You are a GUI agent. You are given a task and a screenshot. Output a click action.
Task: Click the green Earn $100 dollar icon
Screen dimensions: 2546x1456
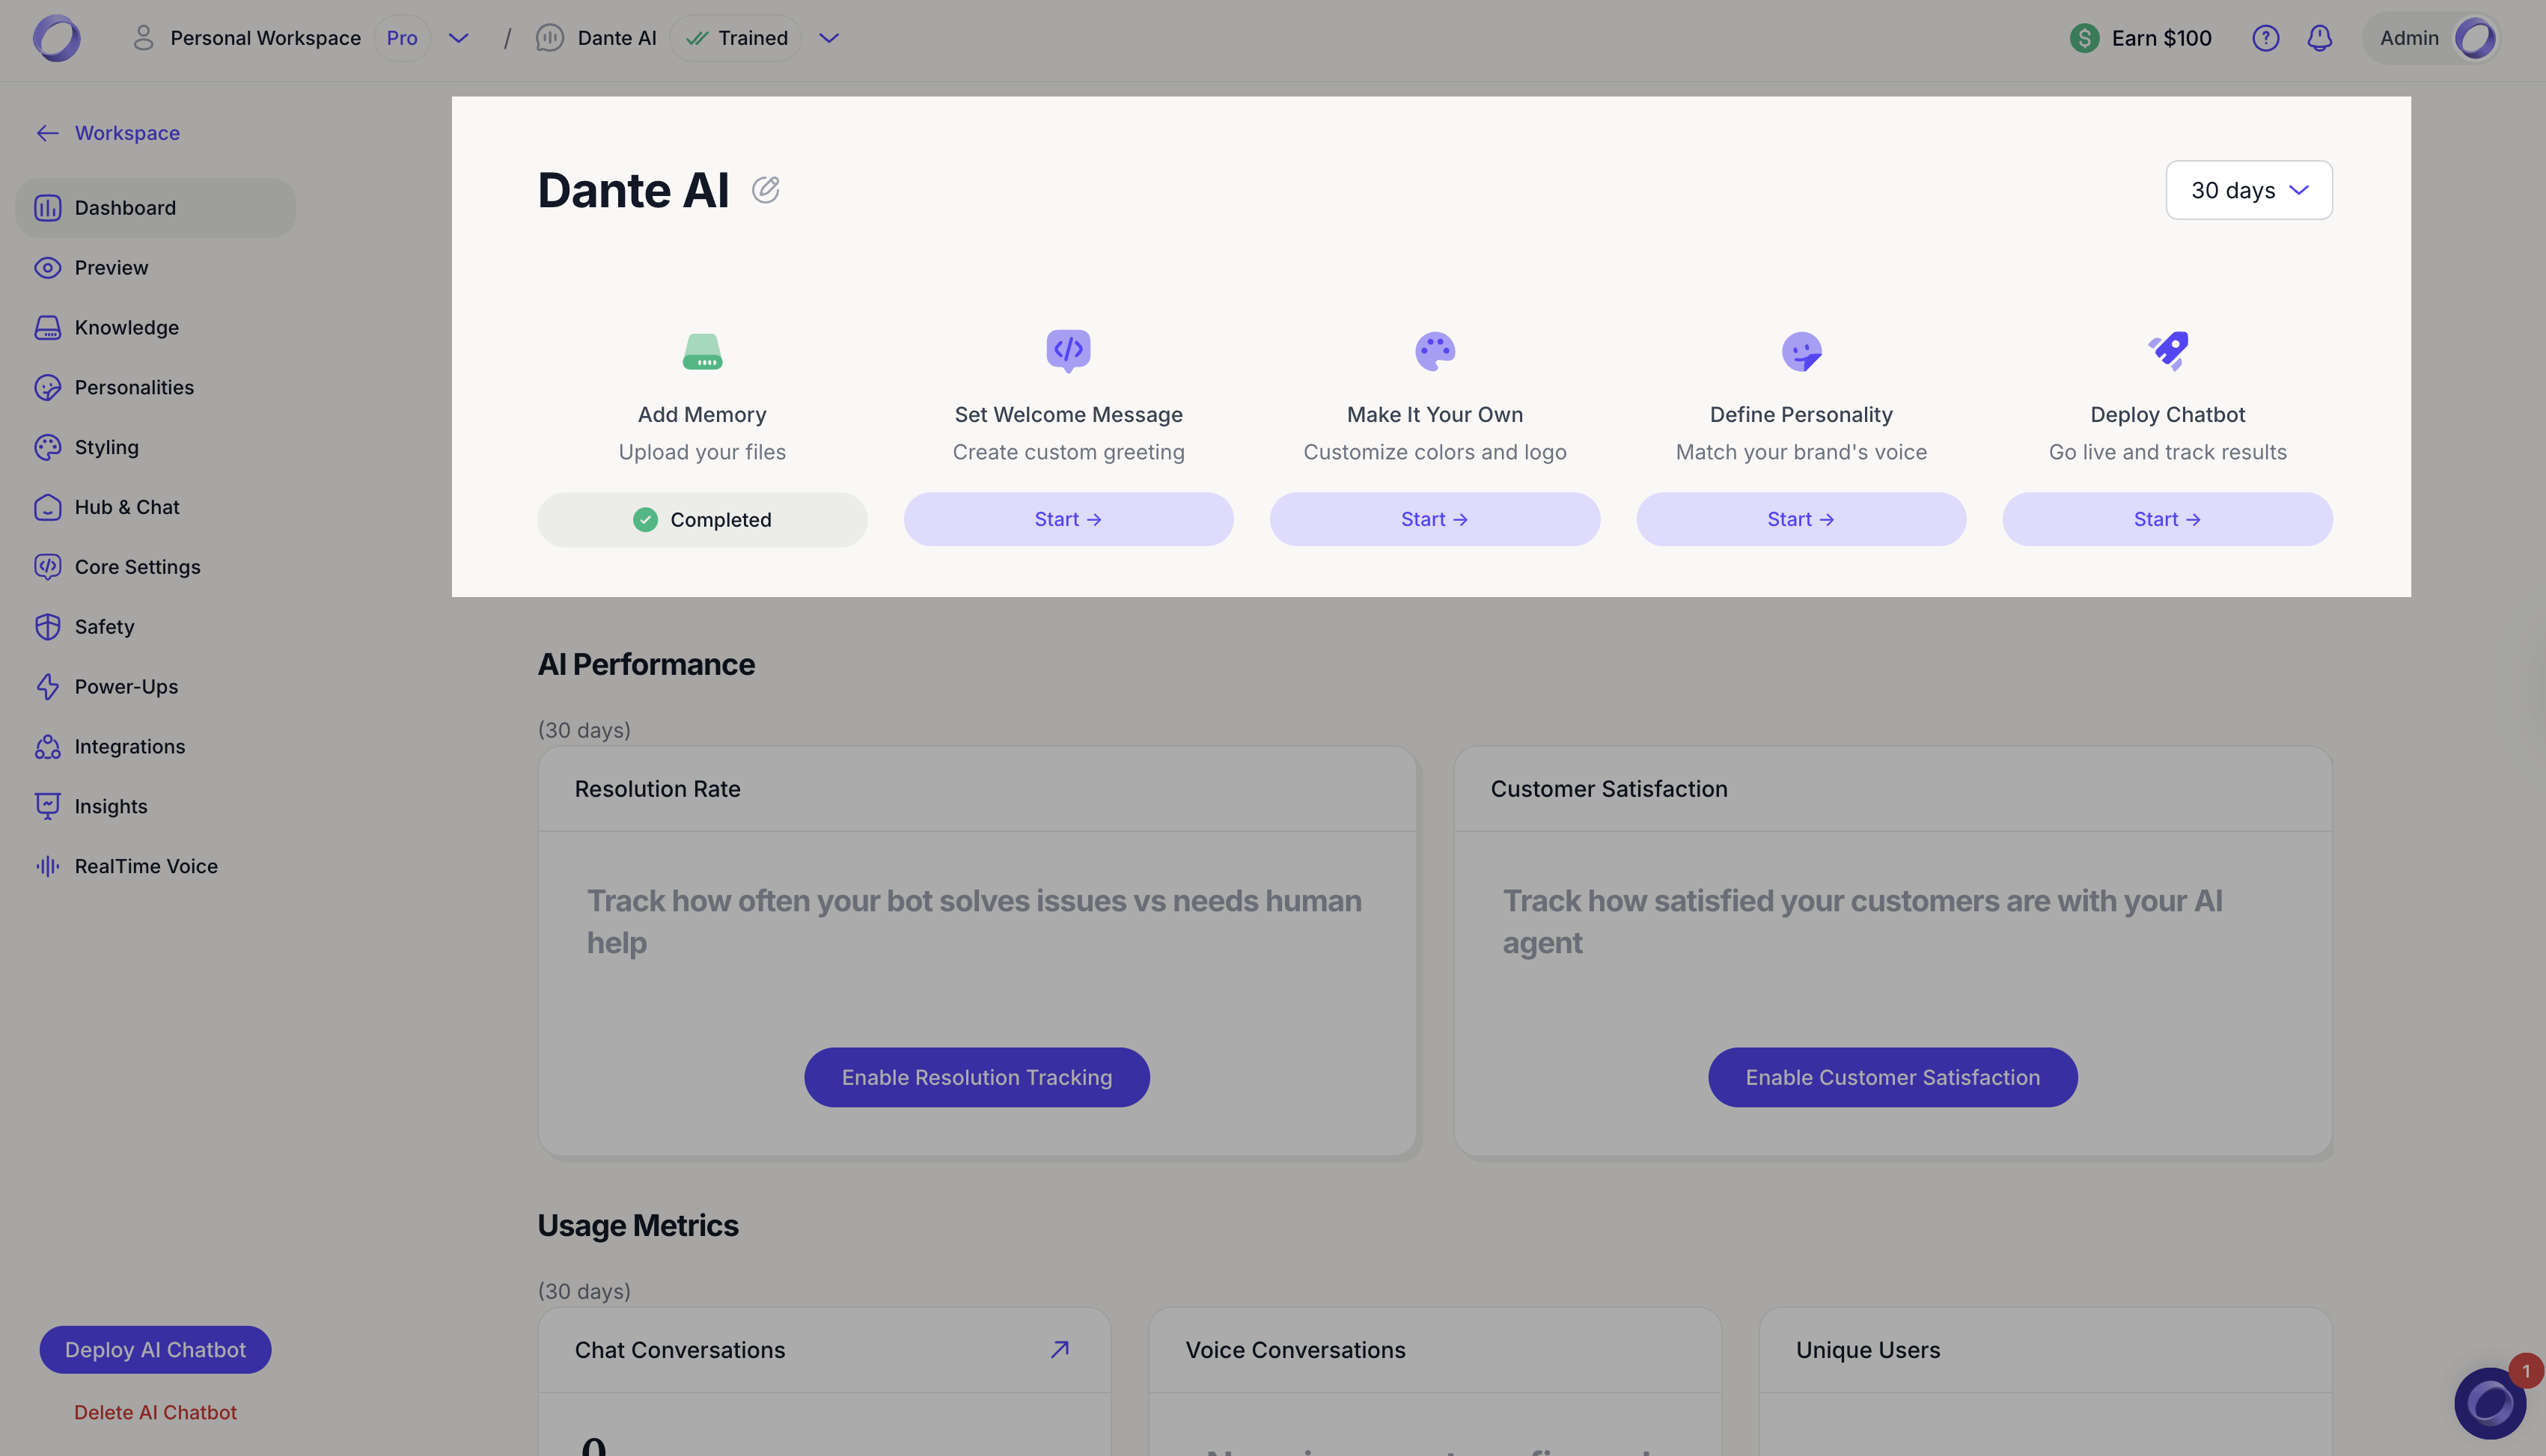pos(2084,38)
